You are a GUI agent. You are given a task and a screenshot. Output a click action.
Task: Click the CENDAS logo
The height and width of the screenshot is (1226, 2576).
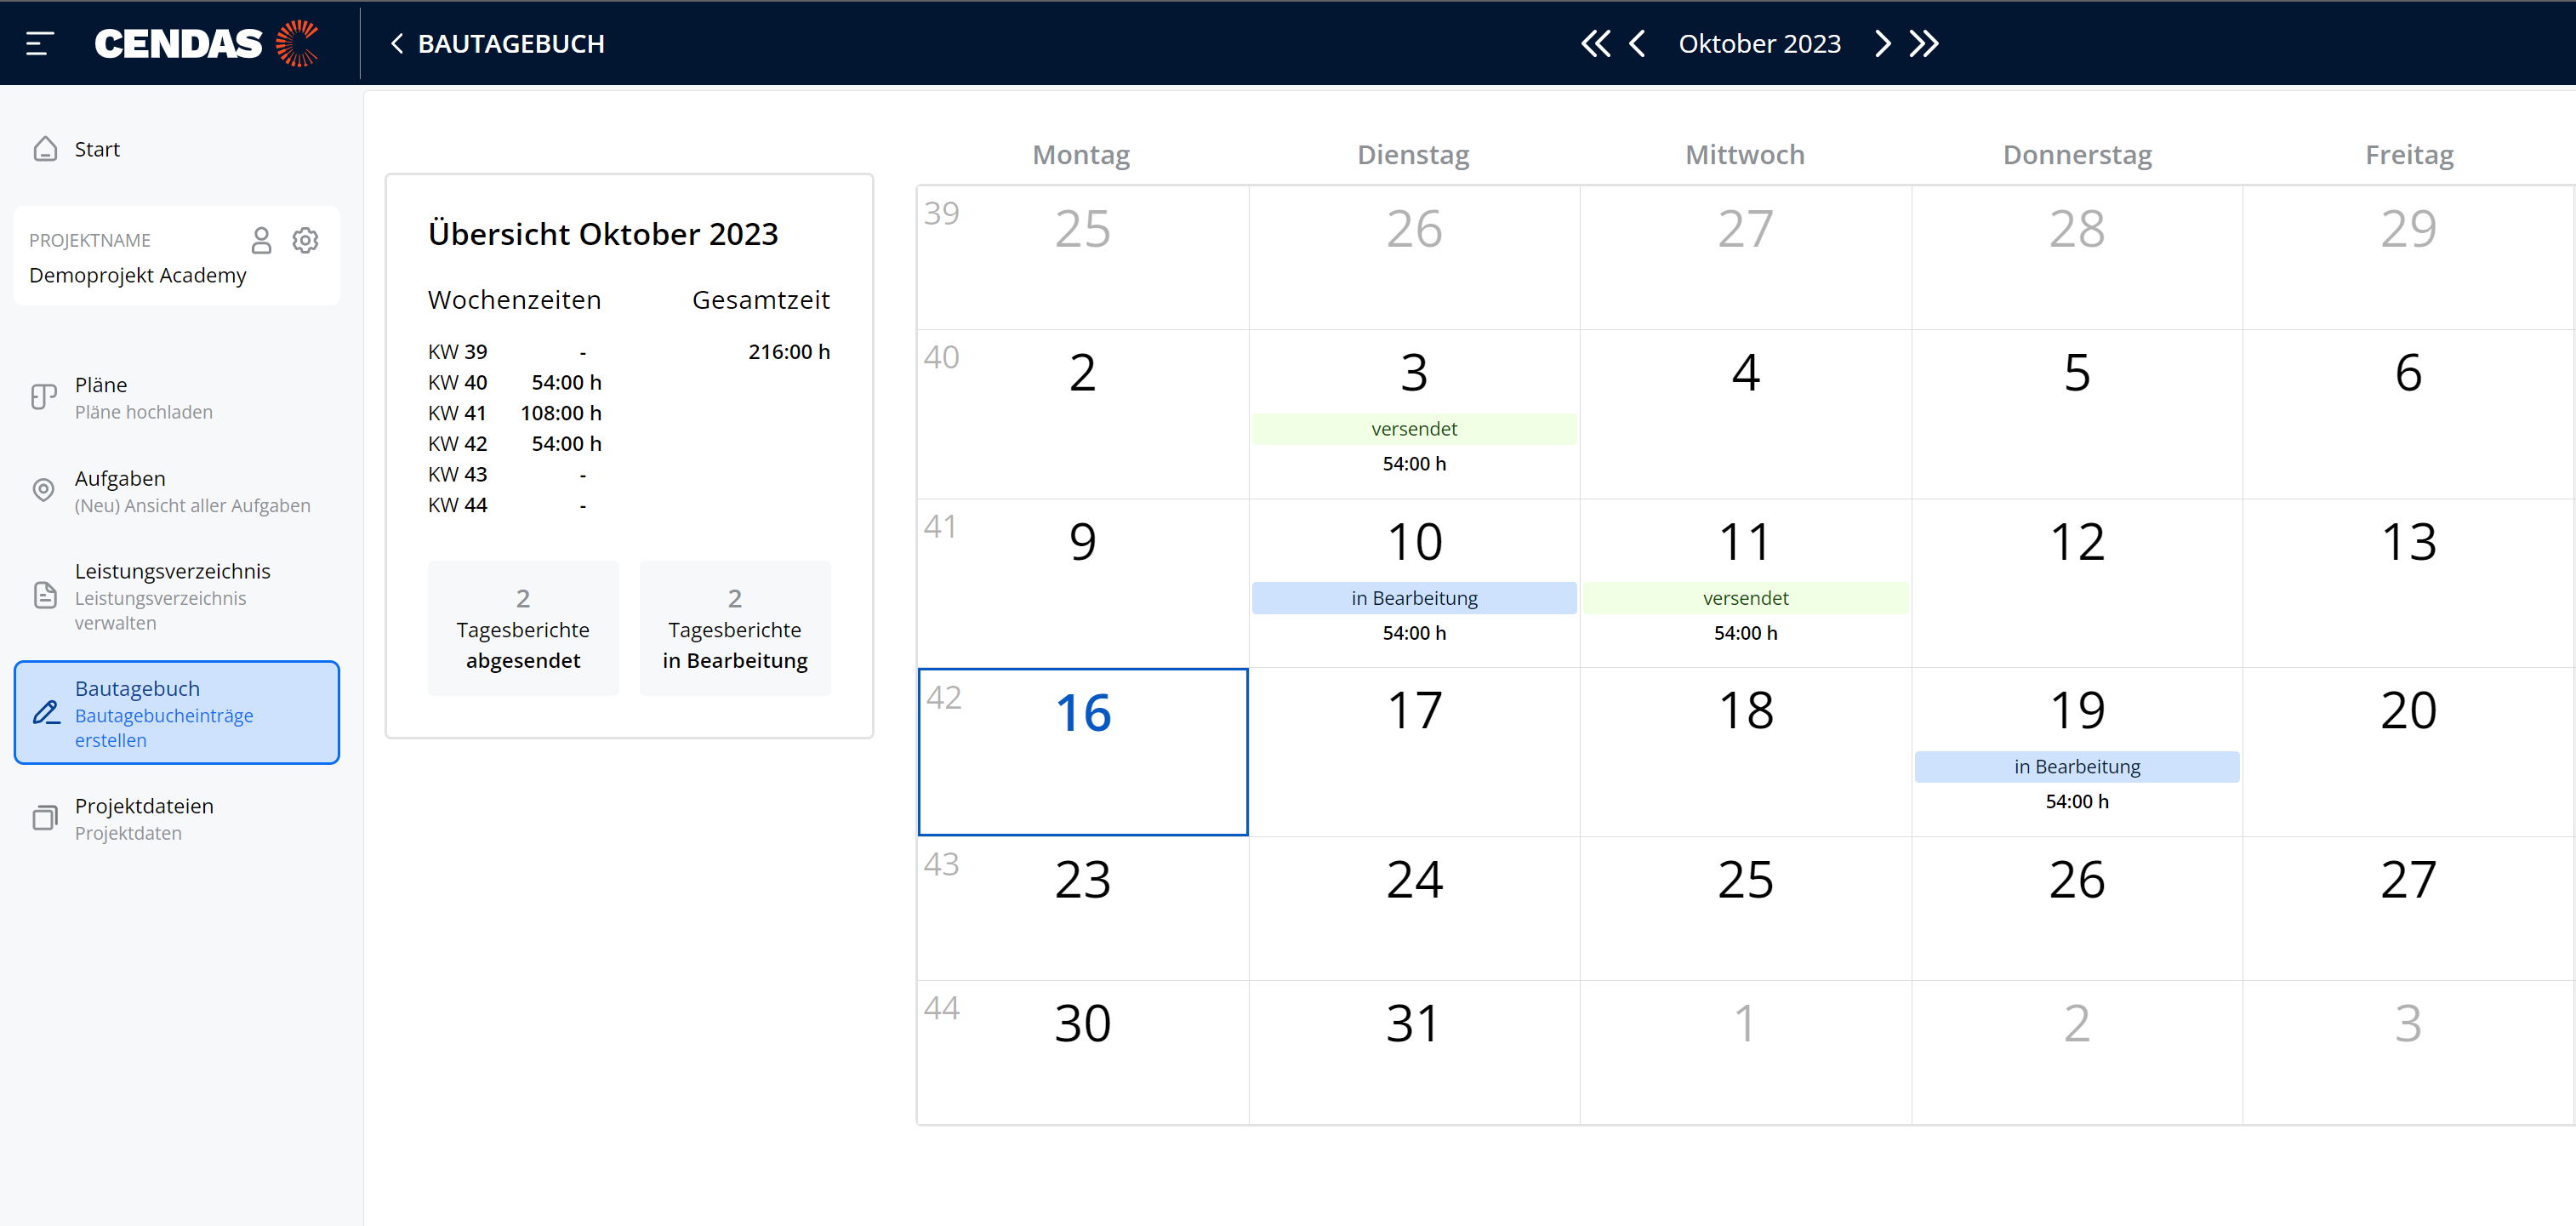tap(207, 43)
